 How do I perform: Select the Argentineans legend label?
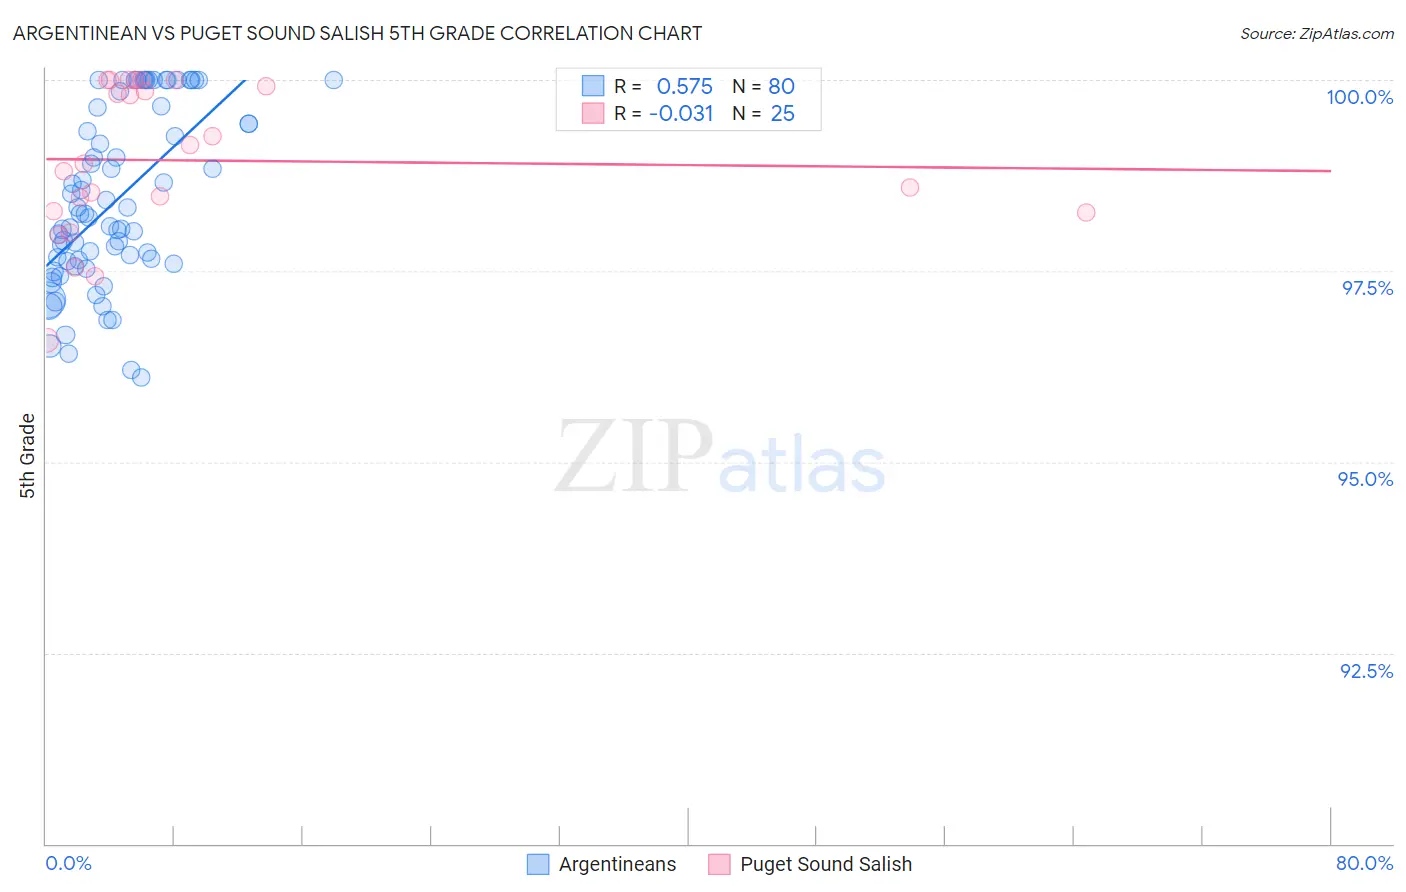point(617,864)
